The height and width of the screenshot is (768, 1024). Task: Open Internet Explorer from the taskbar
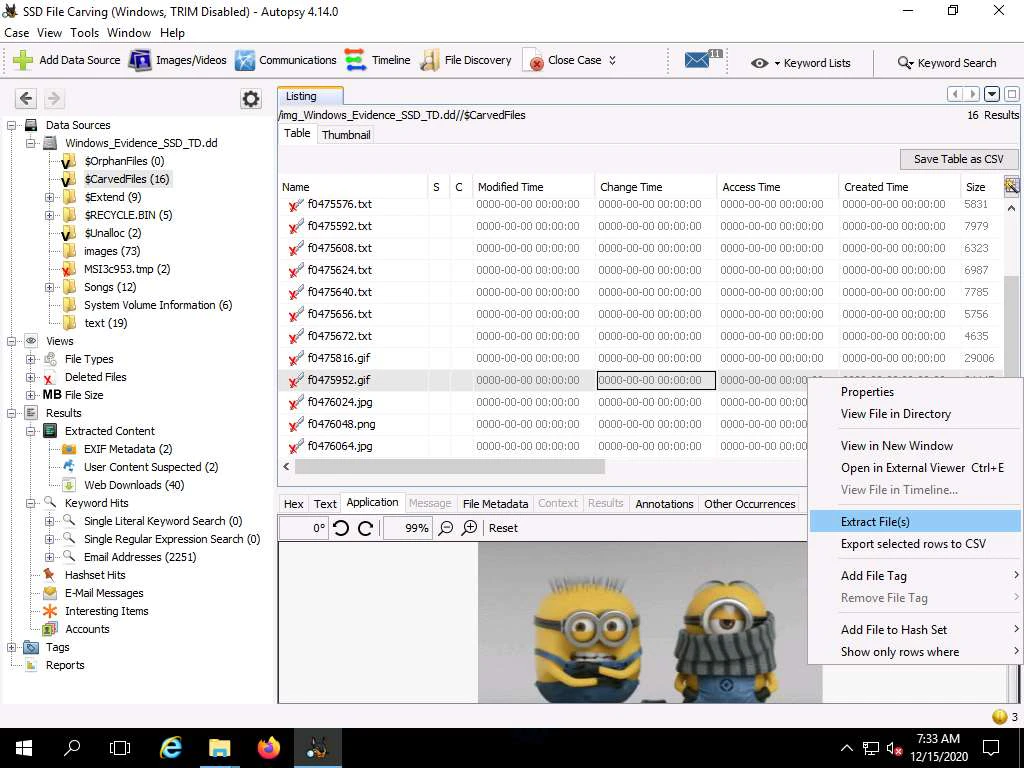click(x=171, y=748)
